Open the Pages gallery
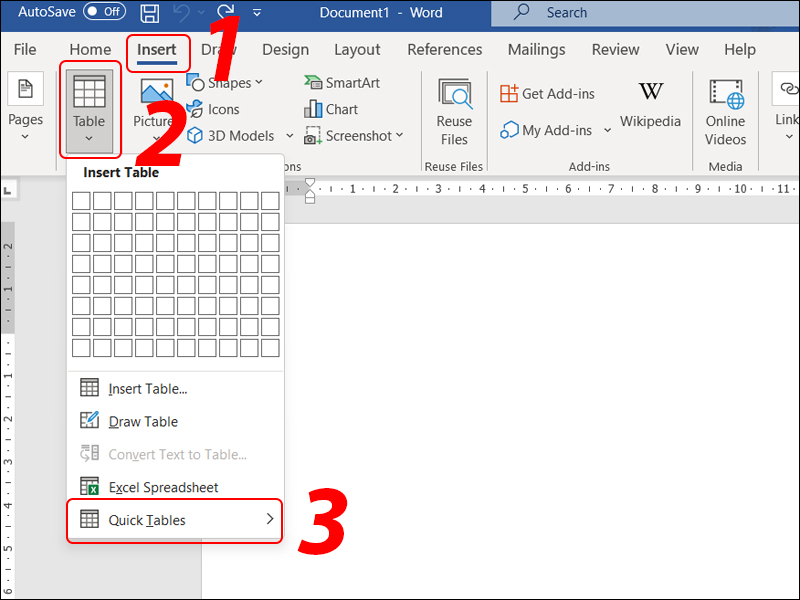This screenshot has width=800, height=600. pyautogui.click(x=25, y=105)
